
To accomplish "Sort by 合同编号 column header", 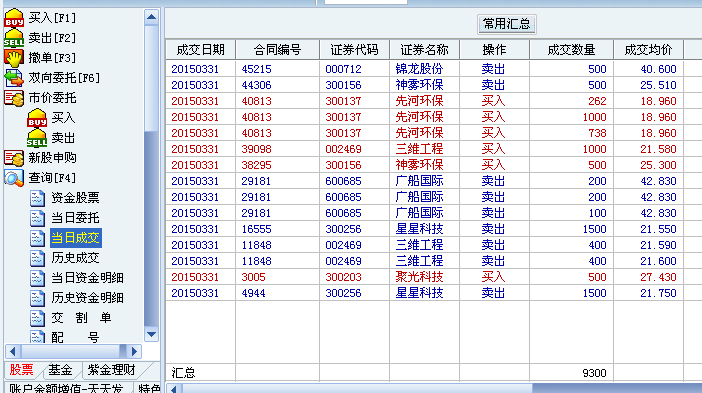I will tap(278, 50).
